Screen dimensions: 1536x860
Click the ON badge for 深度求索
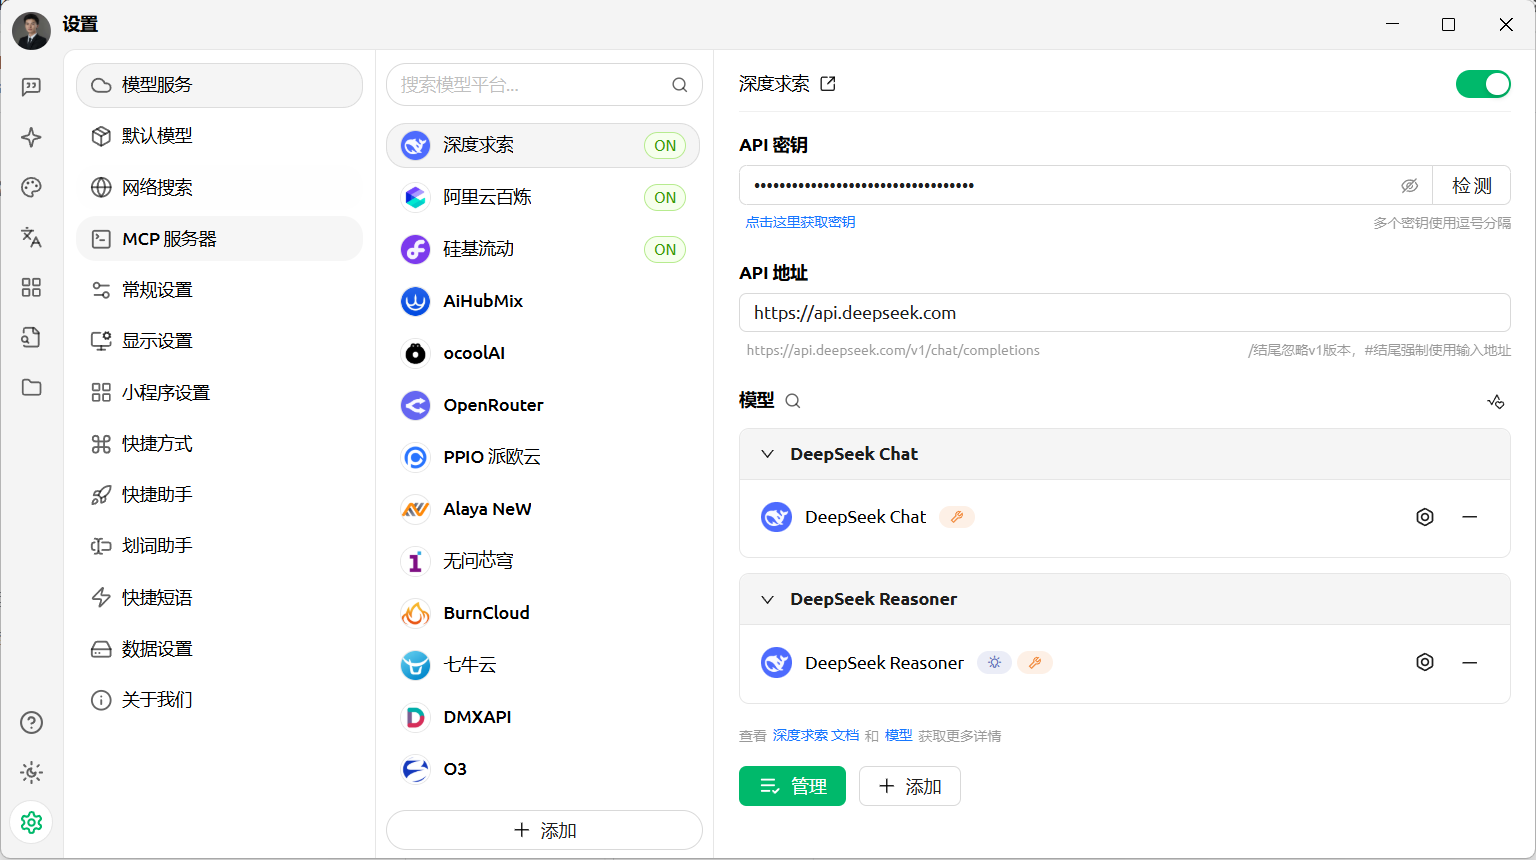[x=665, y=146]
